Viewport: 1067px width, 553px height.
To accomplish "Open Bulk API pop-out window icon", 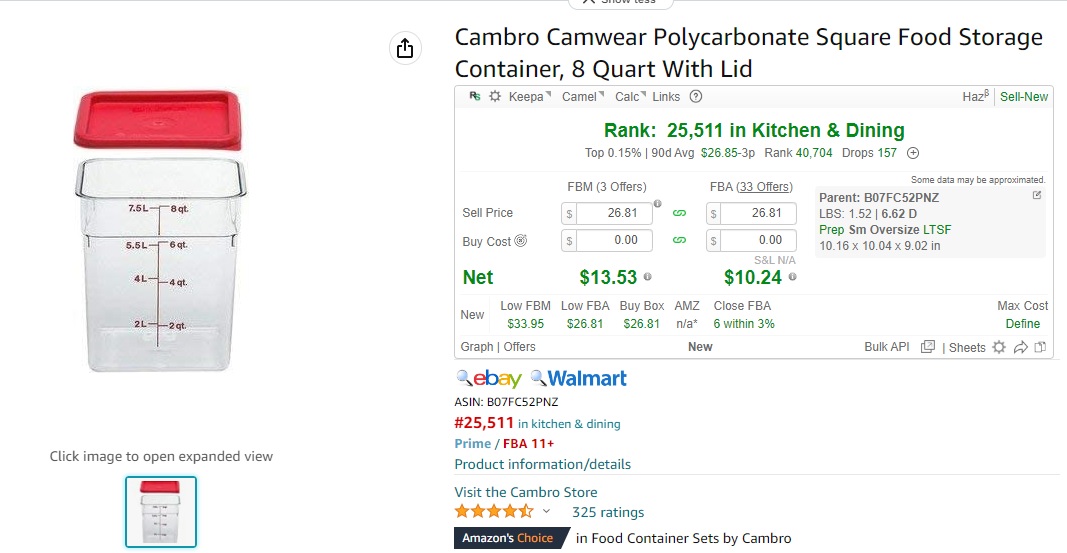I will point(928,347).
